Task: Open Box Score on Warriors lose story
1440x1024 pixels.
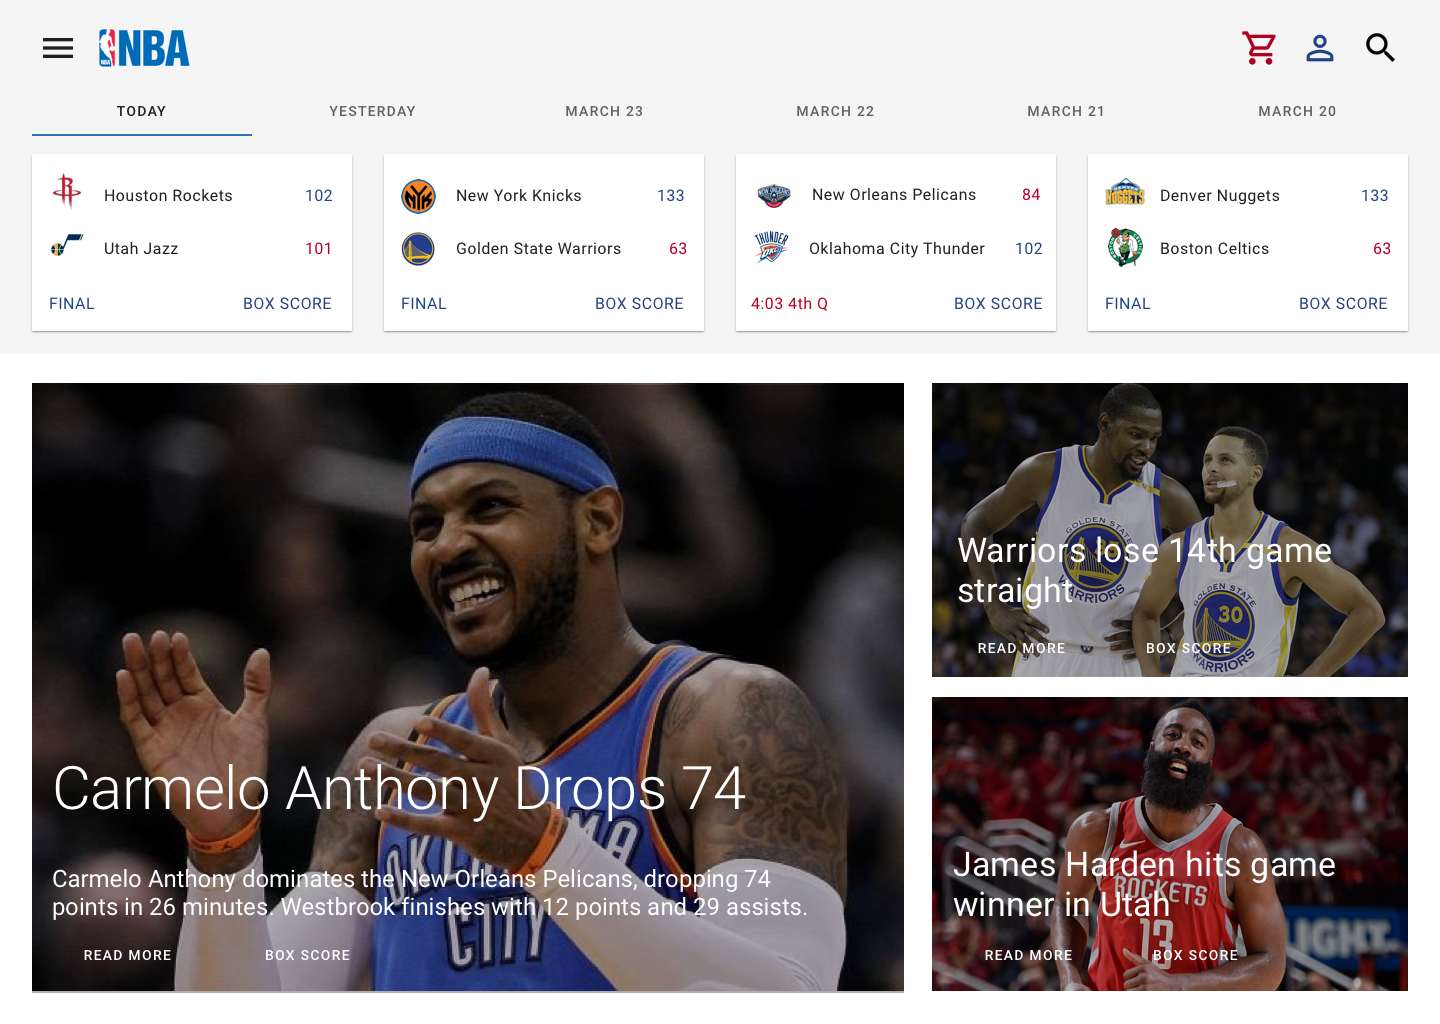Action: (x=1189, y=649)
